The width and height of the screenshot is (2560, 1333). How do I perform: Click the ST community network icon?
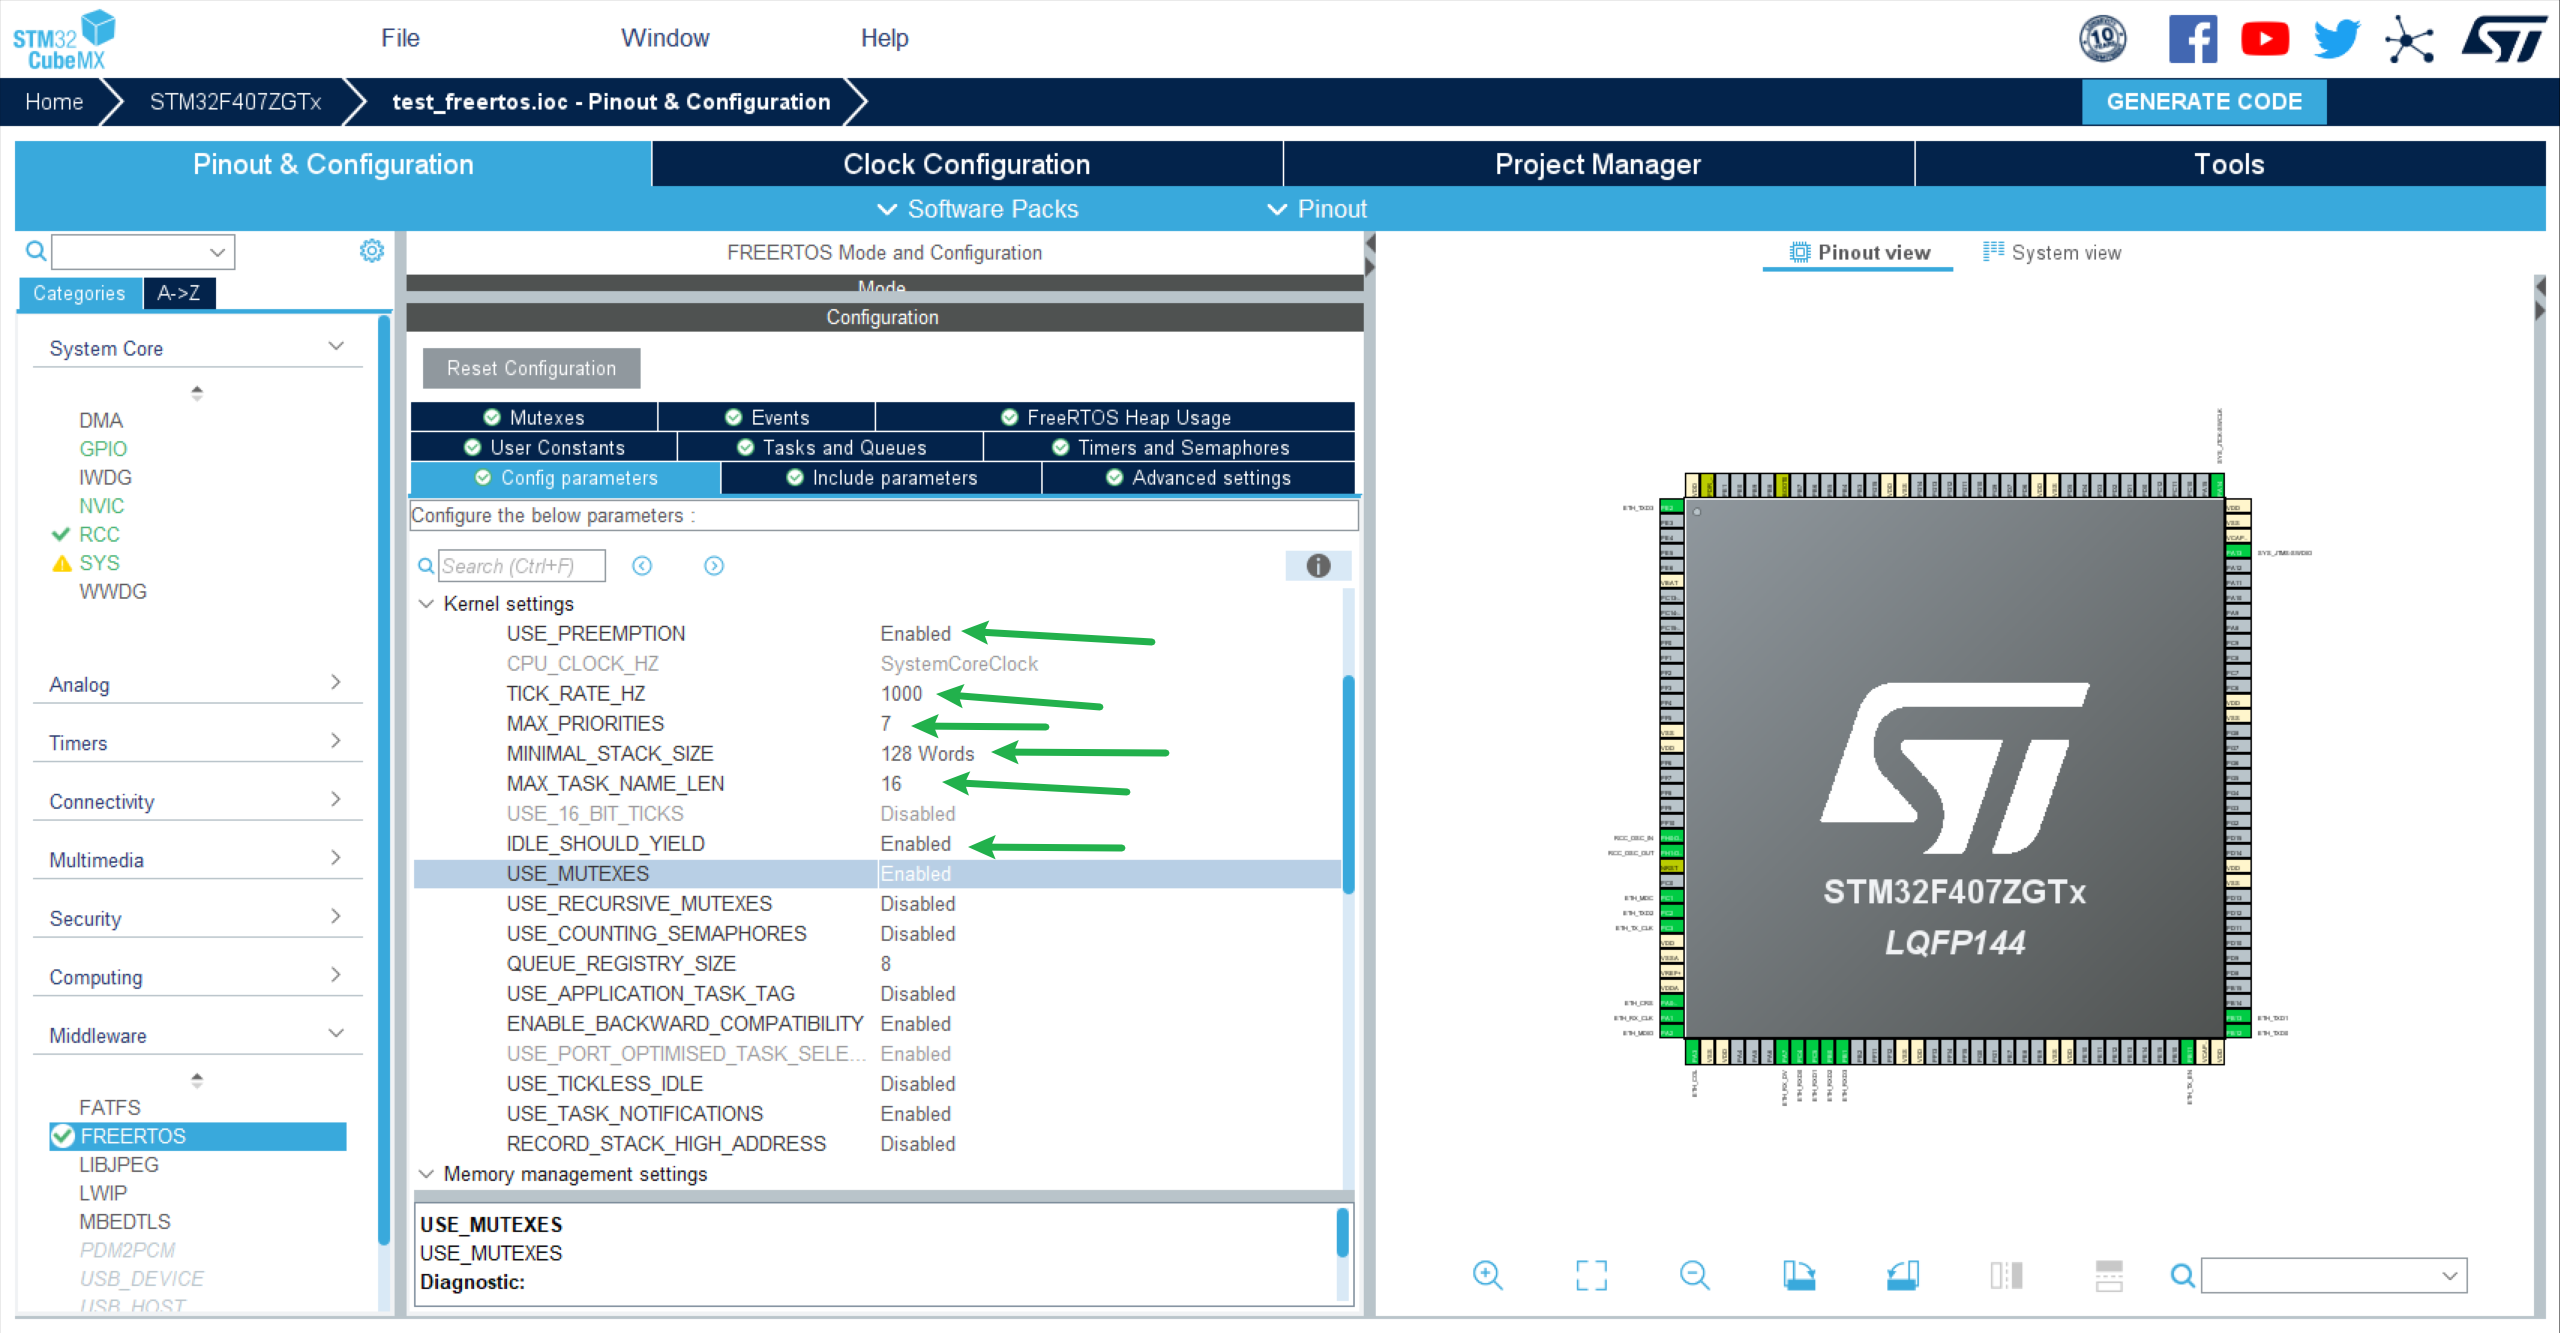tap(2409, 40)
